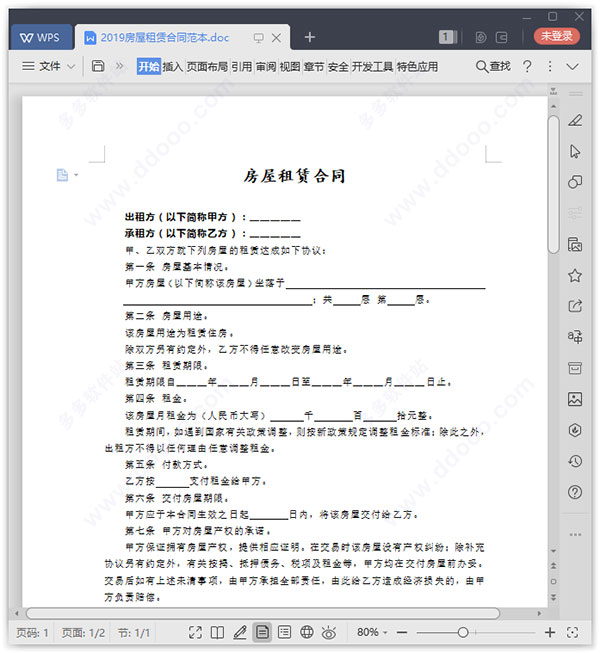The width and height of the screenshot is (600, 653).
Task: Open the skin/appearance icon in title bar
Action: (x=480, y=37)
